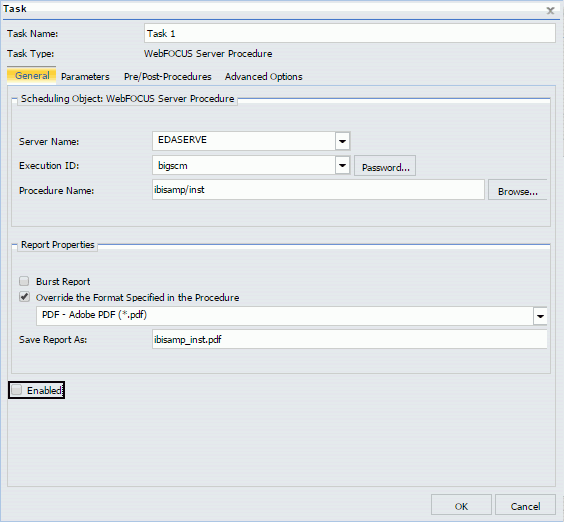The width and height of the screenshot is (564, 522).
Task: Tick the Enabled checkbox
Action: coord(17,390)
